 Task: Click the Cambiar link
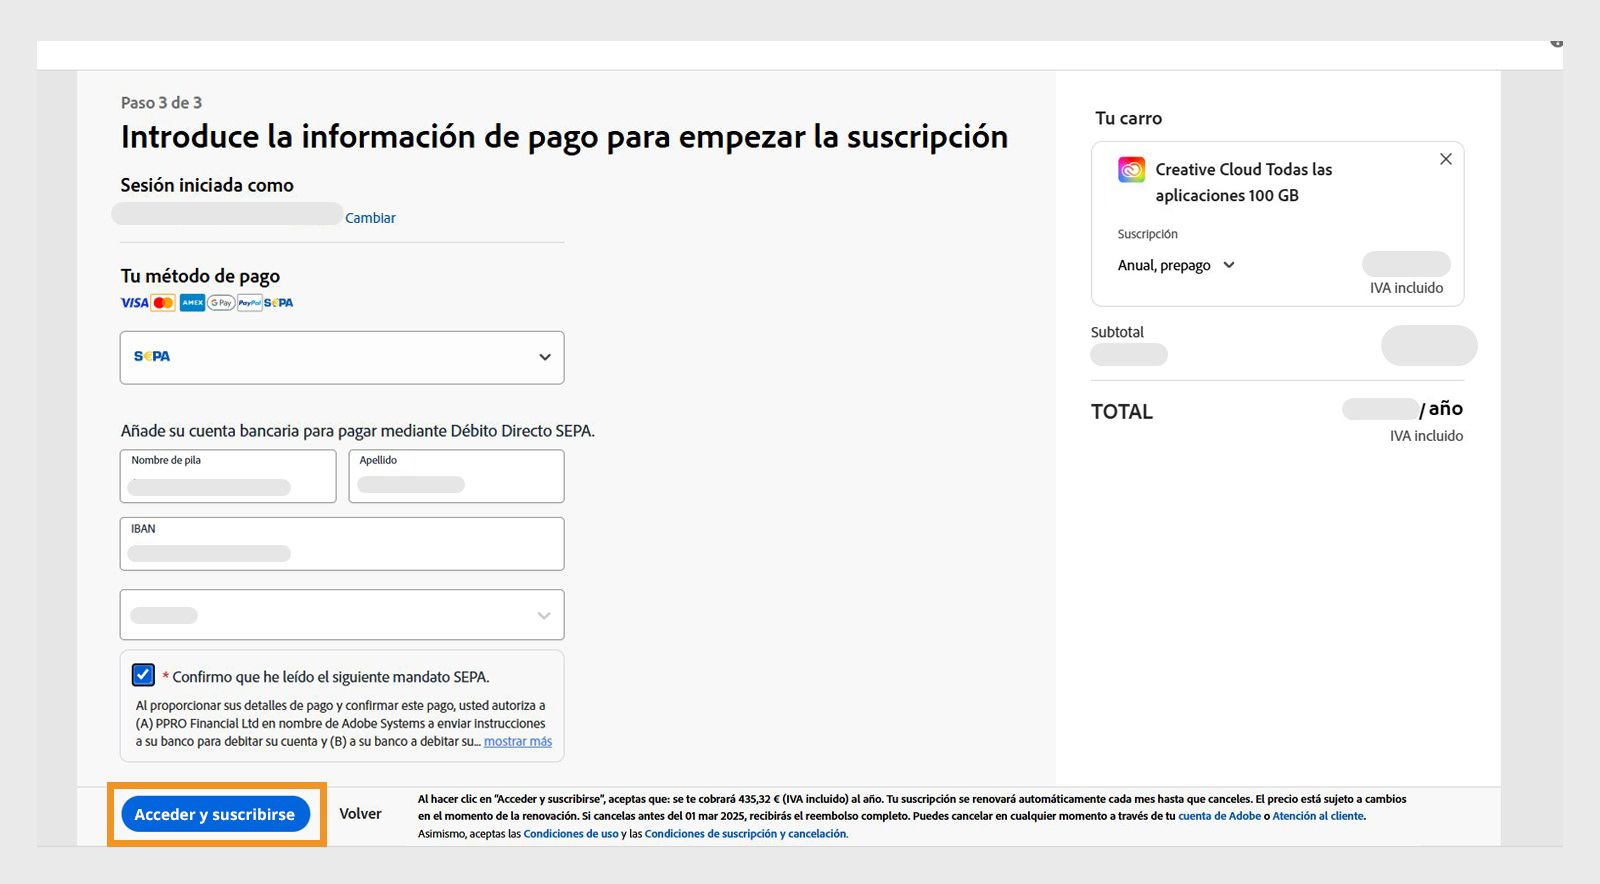[370, 218]
